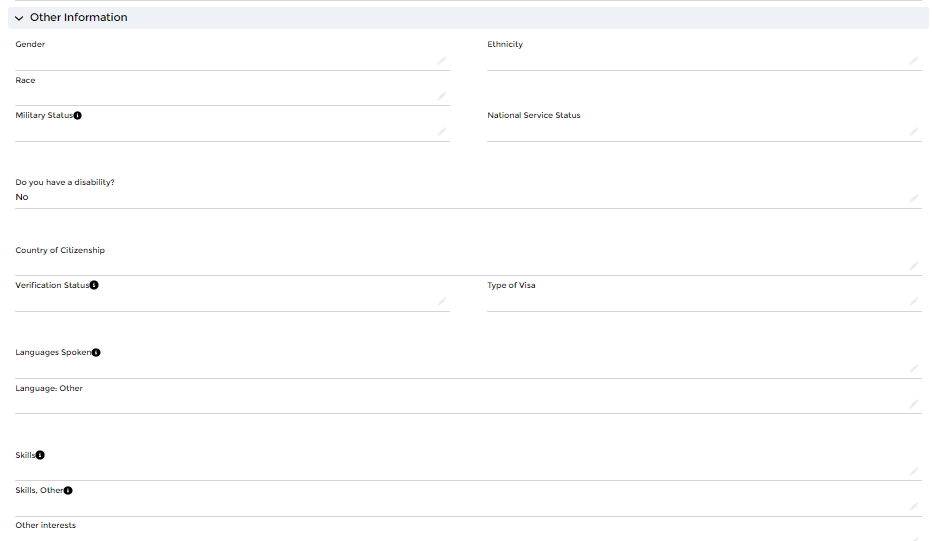Viewport: 932px width, 541px height.
Task: Edit Skills, Other pencil icon
Action: coord(914,507)
